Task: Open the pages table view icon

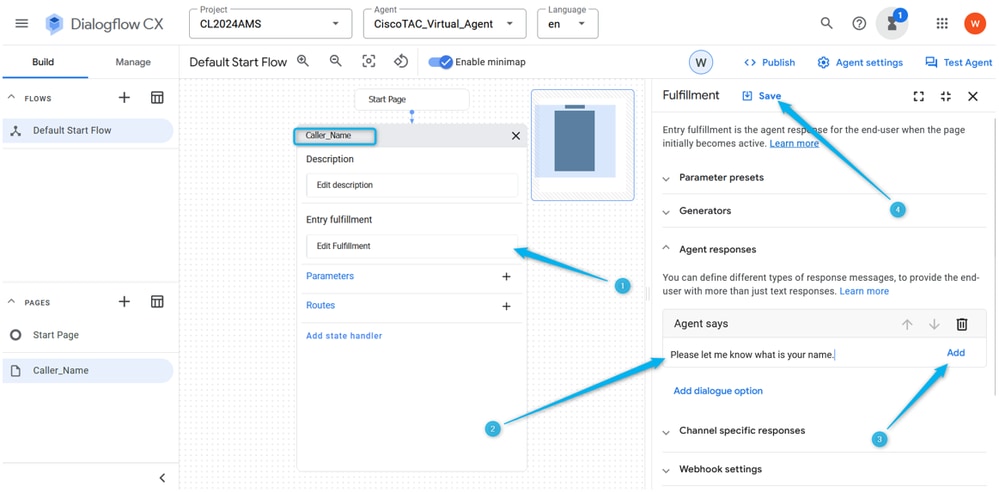Action: [157, 301]
